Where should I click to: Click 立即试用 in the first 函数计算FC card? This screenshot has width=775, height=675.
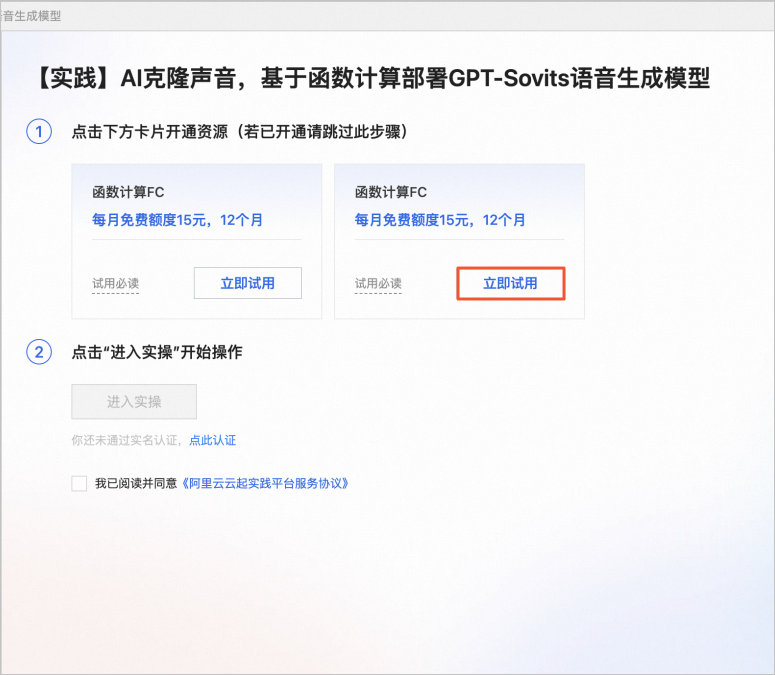pyautogui.click(x=248, y=283)
